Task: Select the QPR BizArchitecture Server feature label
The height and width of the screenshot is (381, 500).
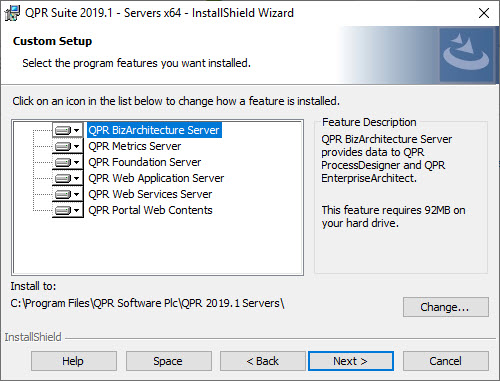Action: 154,130
